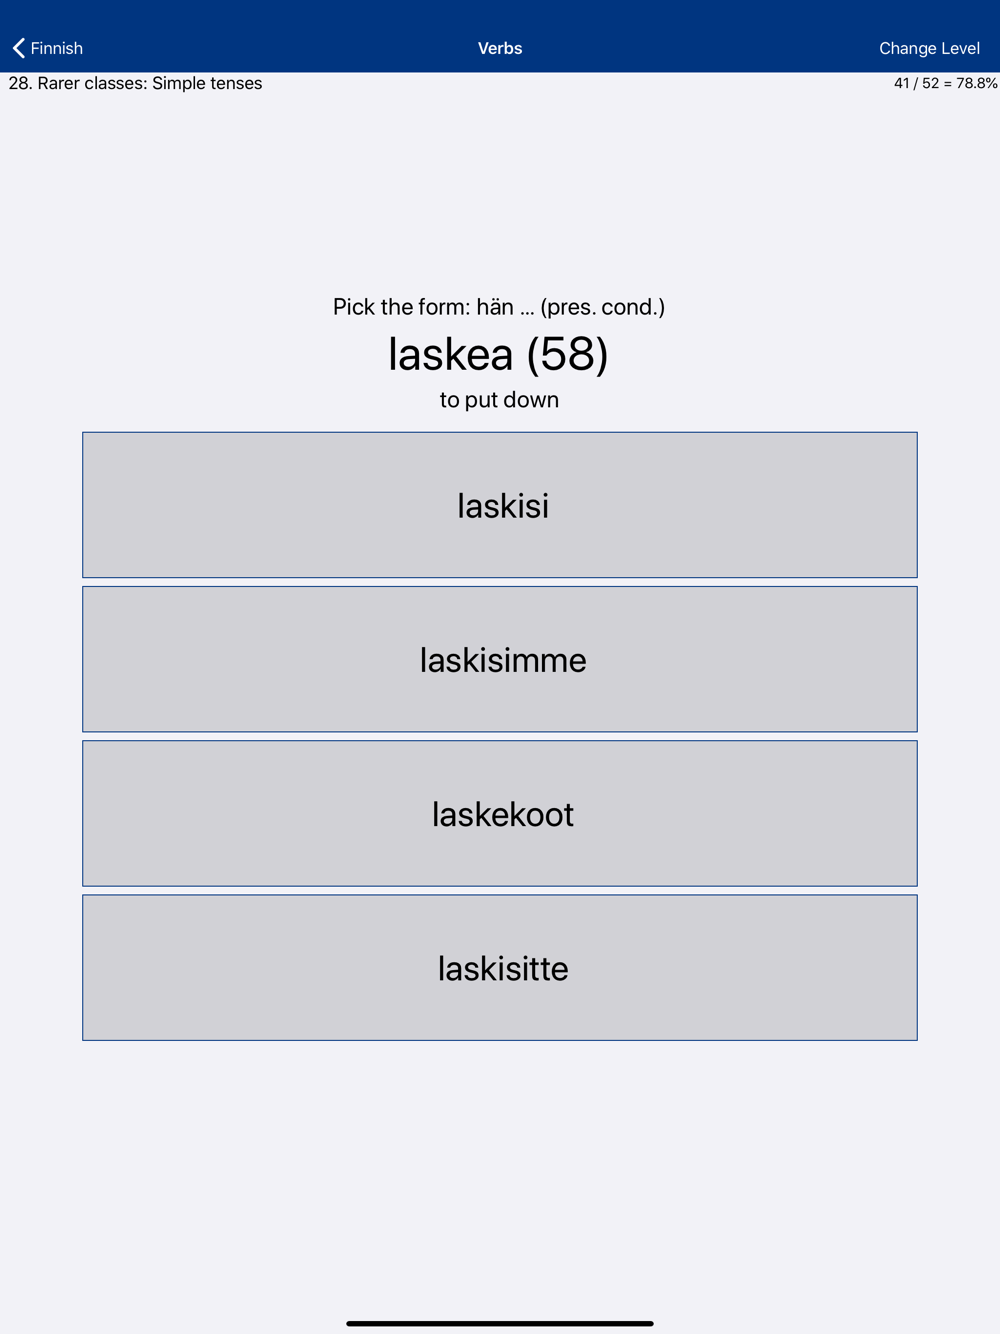Tap the (58) verb class number
The image size is (1000, 1334).
click(568, 354)
